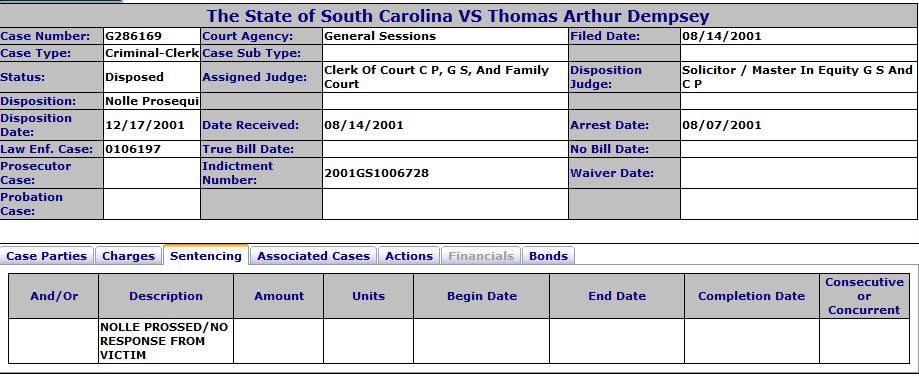The width and height of the screenshot is (919, 377).
Task: Switch to the Actions tab
Action: [409, 256]
